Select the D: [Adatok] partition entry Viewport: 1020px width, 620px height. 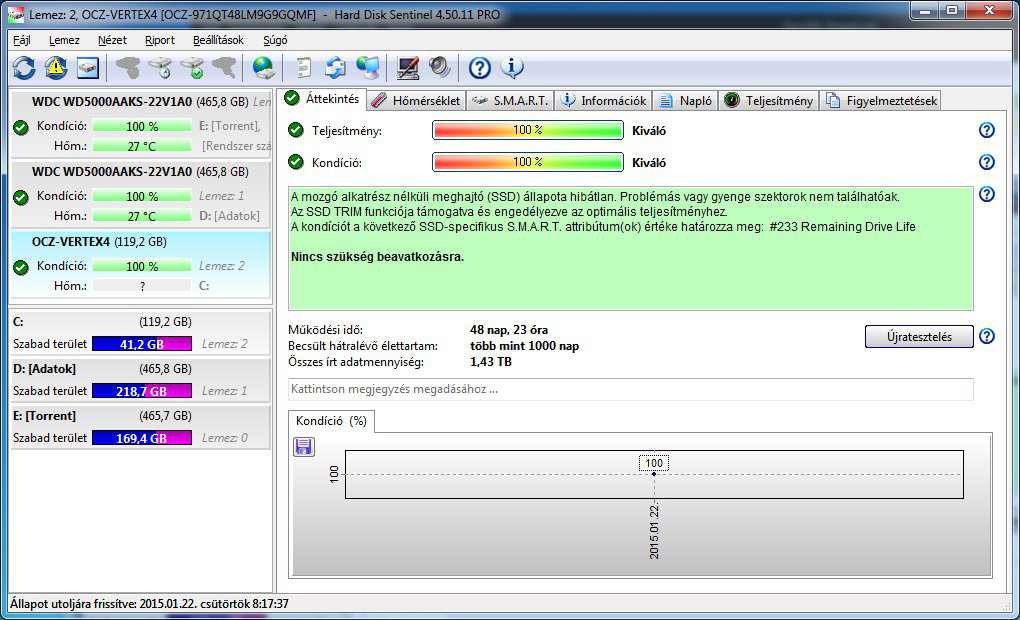click(x=141, y=380)
